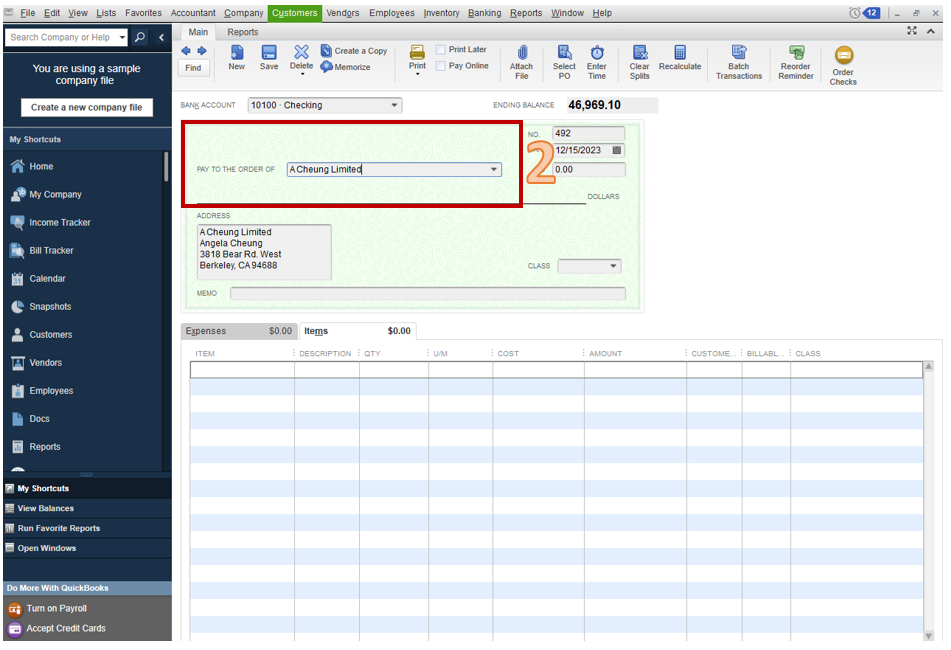The image size is (951, 650).
Task: Click Open Windows in sidebar
Action: point(47,549)
